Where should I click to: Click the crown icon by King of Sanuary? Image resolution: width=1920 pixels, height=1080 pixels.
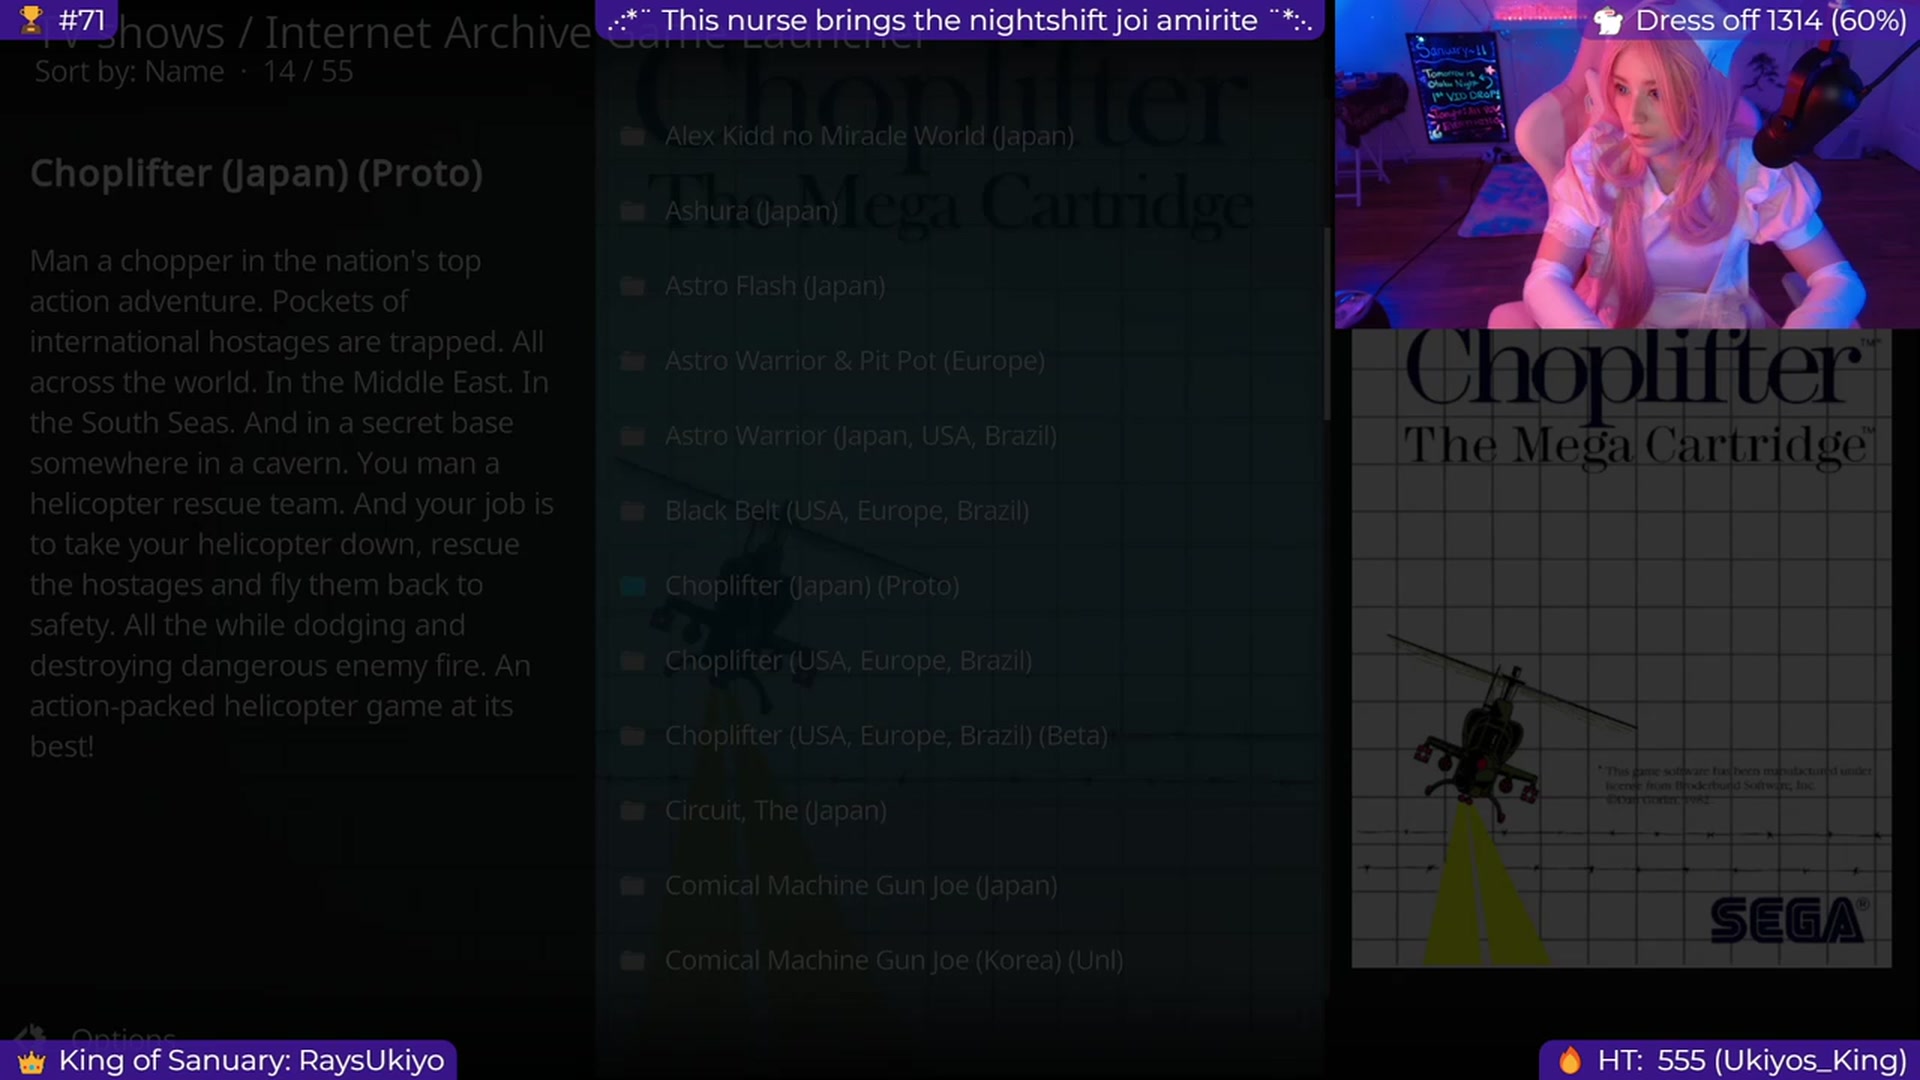(x=32, y=1061)
